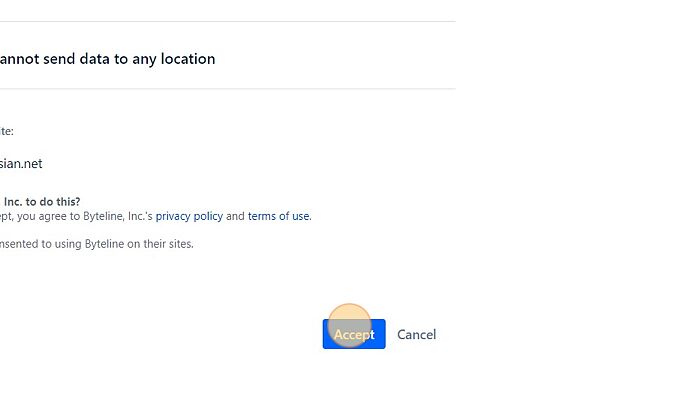This screenshot has height=394, width=700.
Task: Click the orange highlight circle over Accept
Action: click(350, 325)
